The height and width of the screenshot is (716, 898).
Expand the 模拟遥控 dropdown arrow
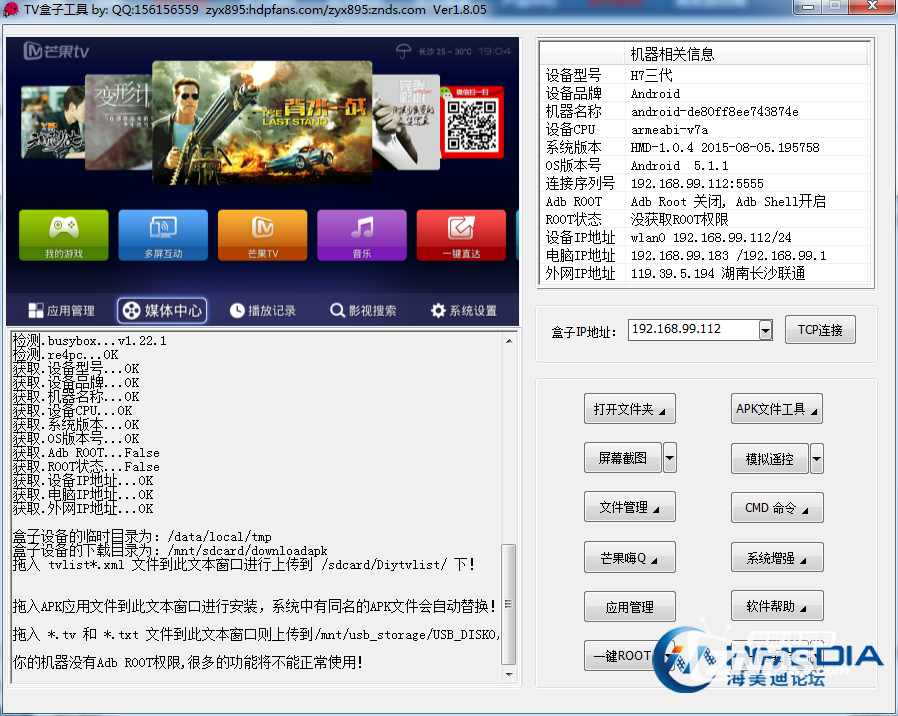tap(817, 459)
